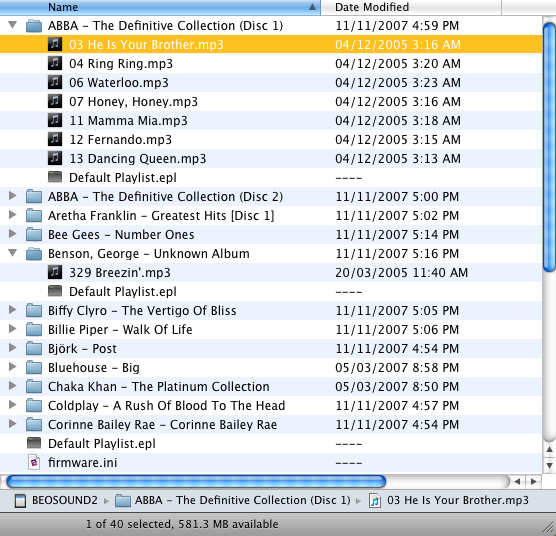Select the 06 Waterloo.mp3 file
The width and height of the screenshot is (556, 536).
point(271,83)
